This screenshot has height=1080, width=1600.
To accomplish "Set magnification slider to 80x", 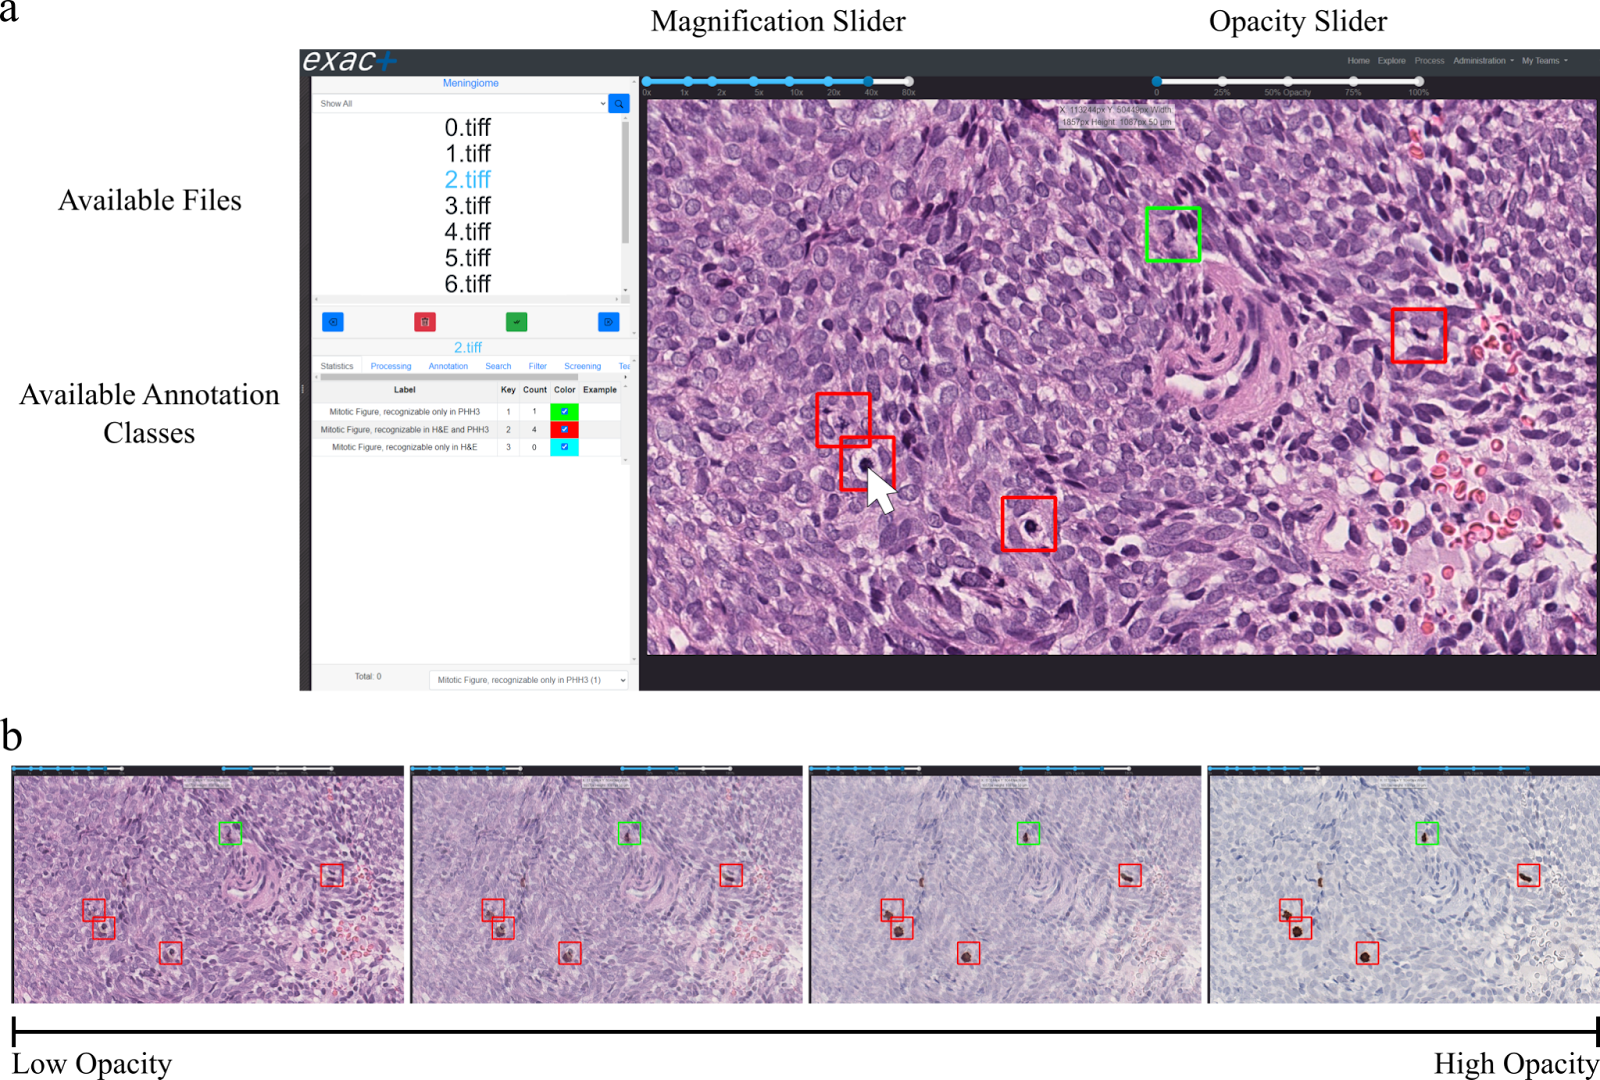I will [x=908, y=81].
